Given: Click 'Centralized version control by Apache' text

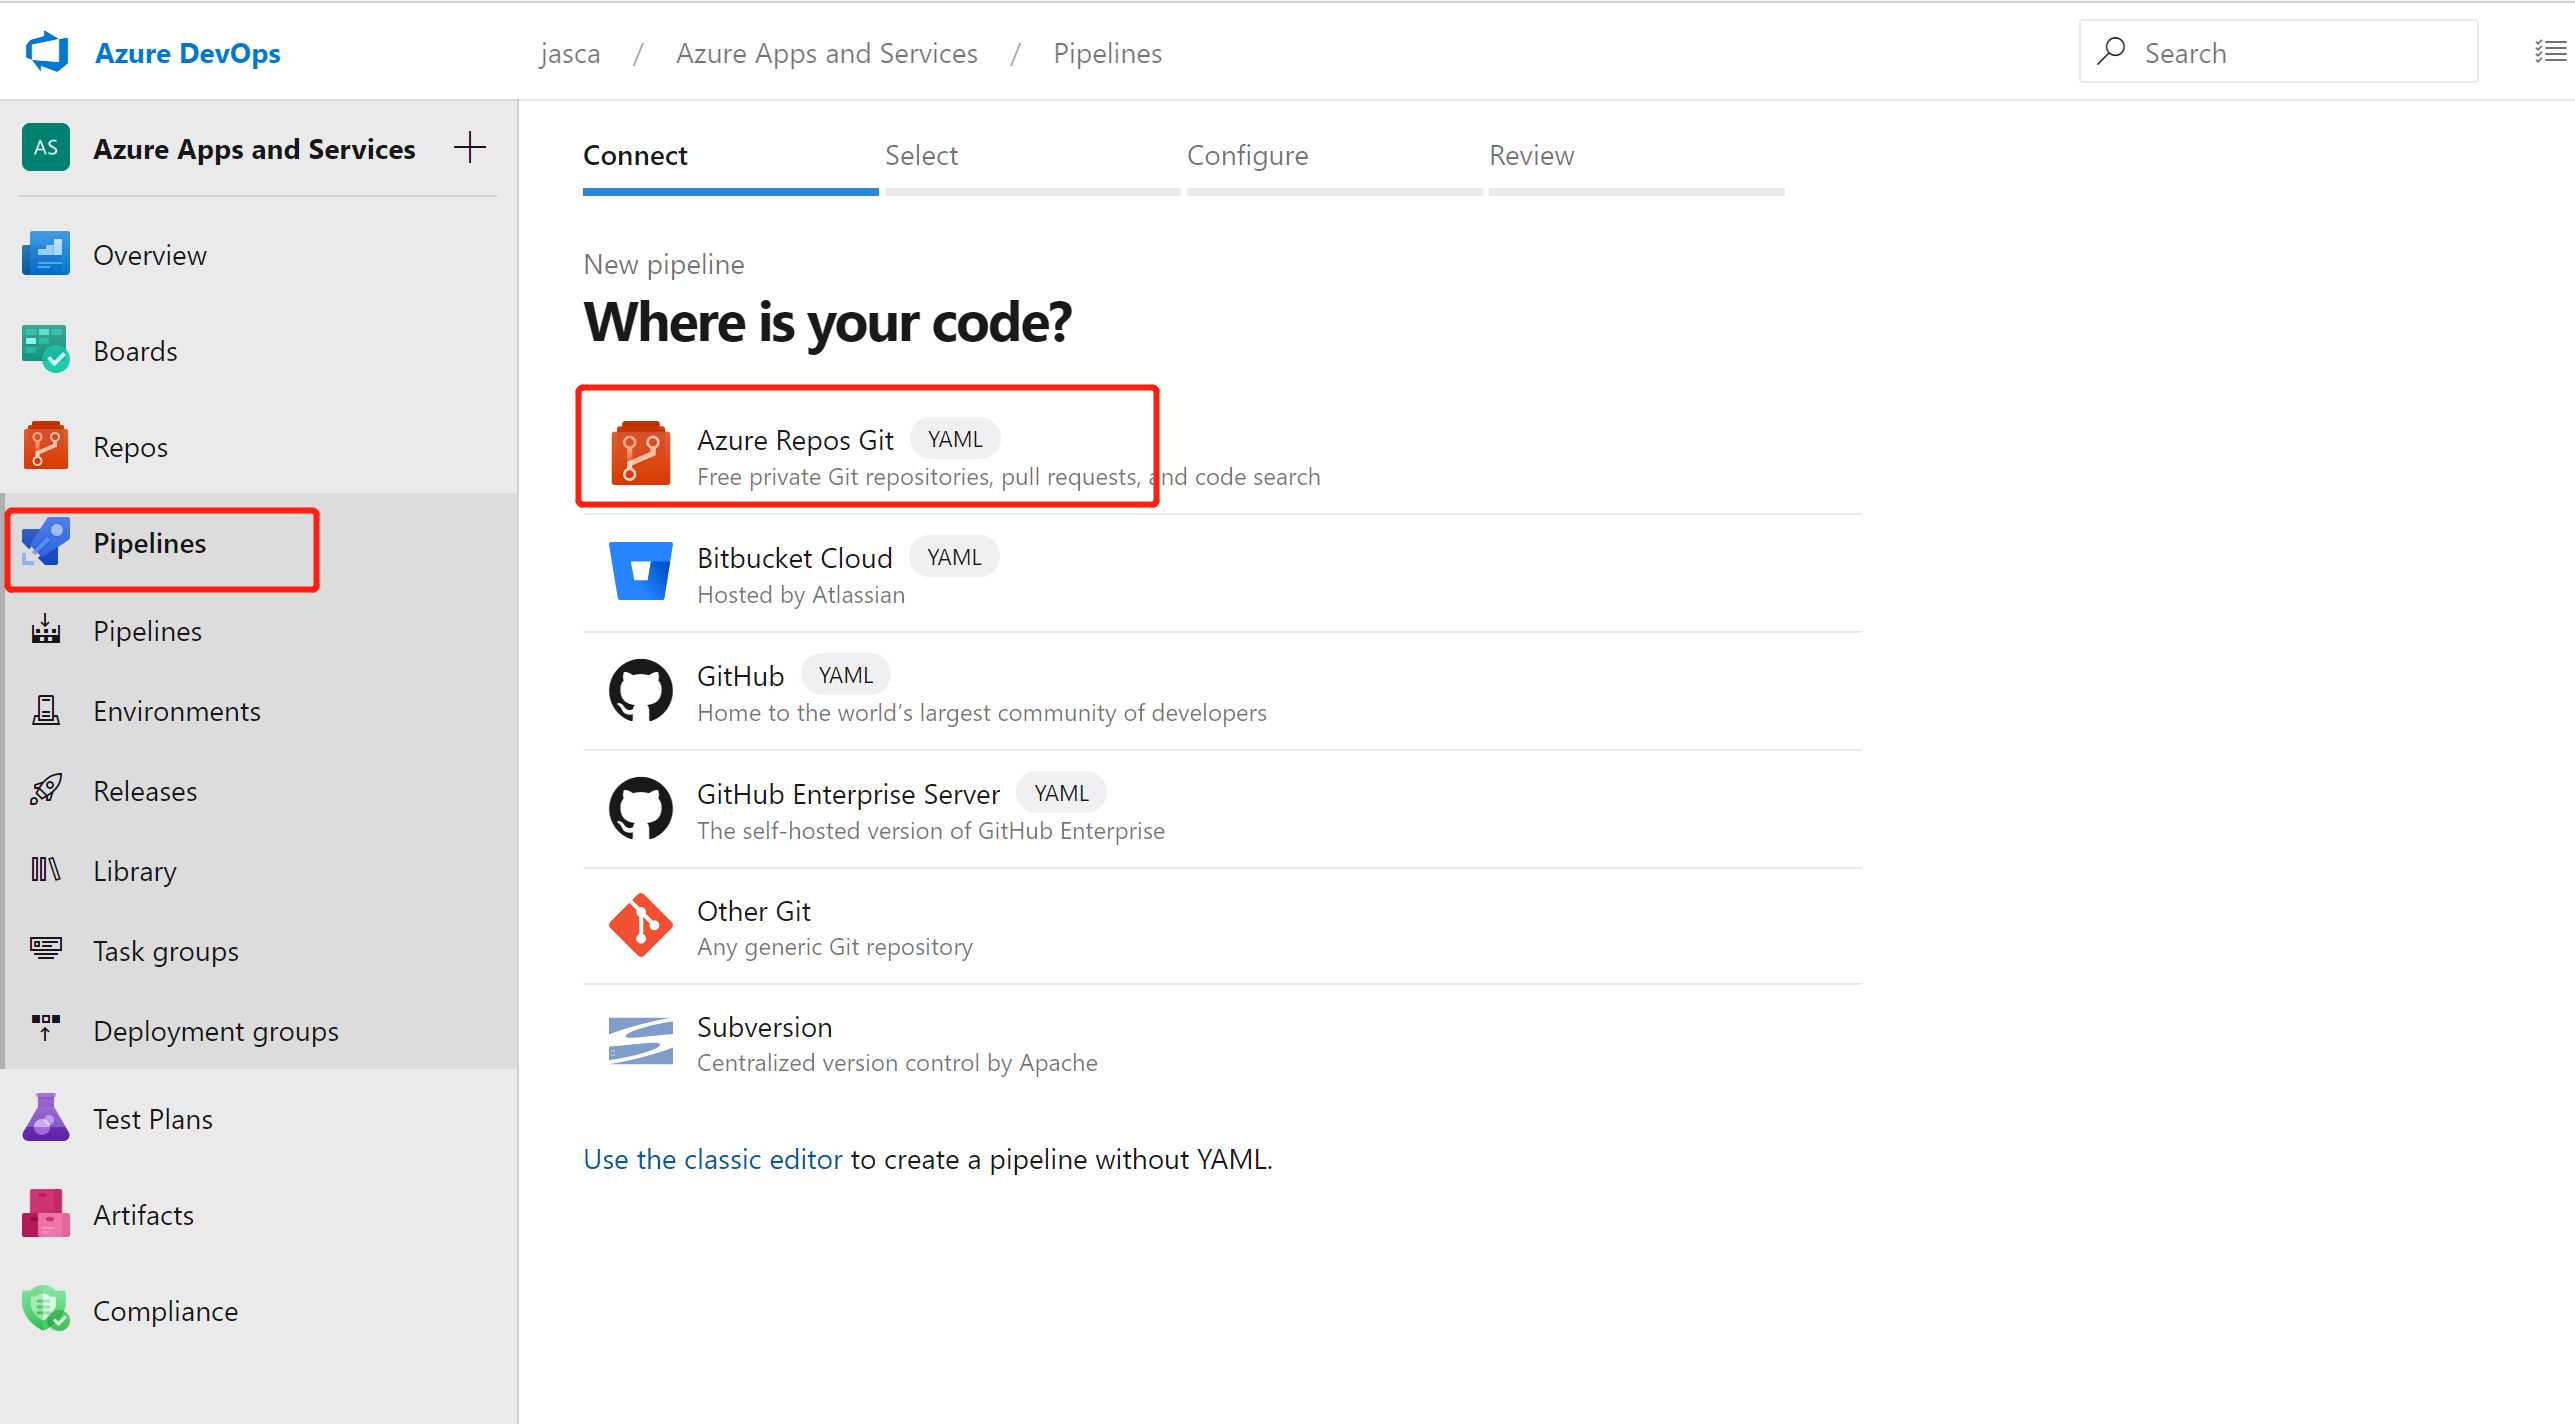Looking at the screenshot, I should pos(897,1063).
